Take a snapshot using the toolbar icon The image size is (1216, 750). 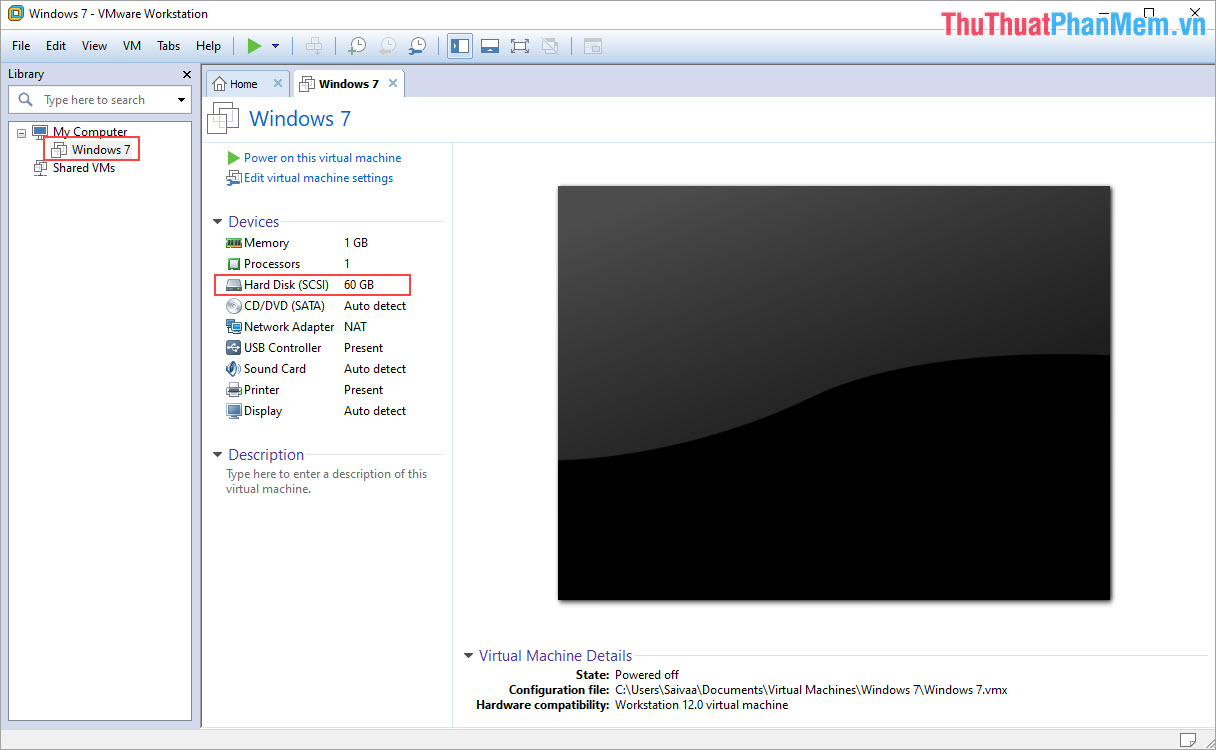point(356,45)
